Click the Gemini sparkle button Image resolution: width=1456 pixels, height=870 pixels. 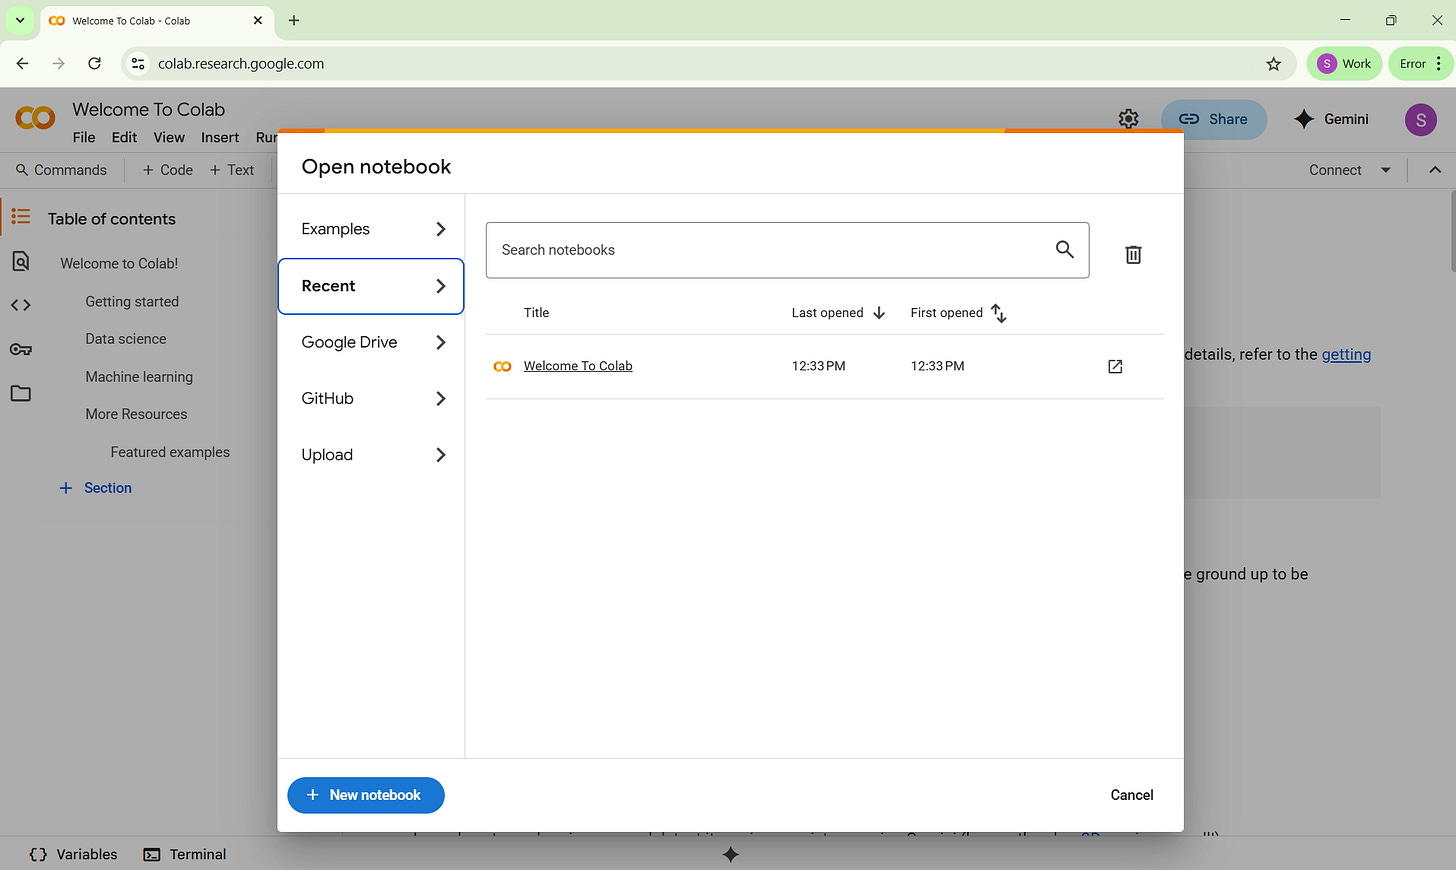coord(1331,119)
